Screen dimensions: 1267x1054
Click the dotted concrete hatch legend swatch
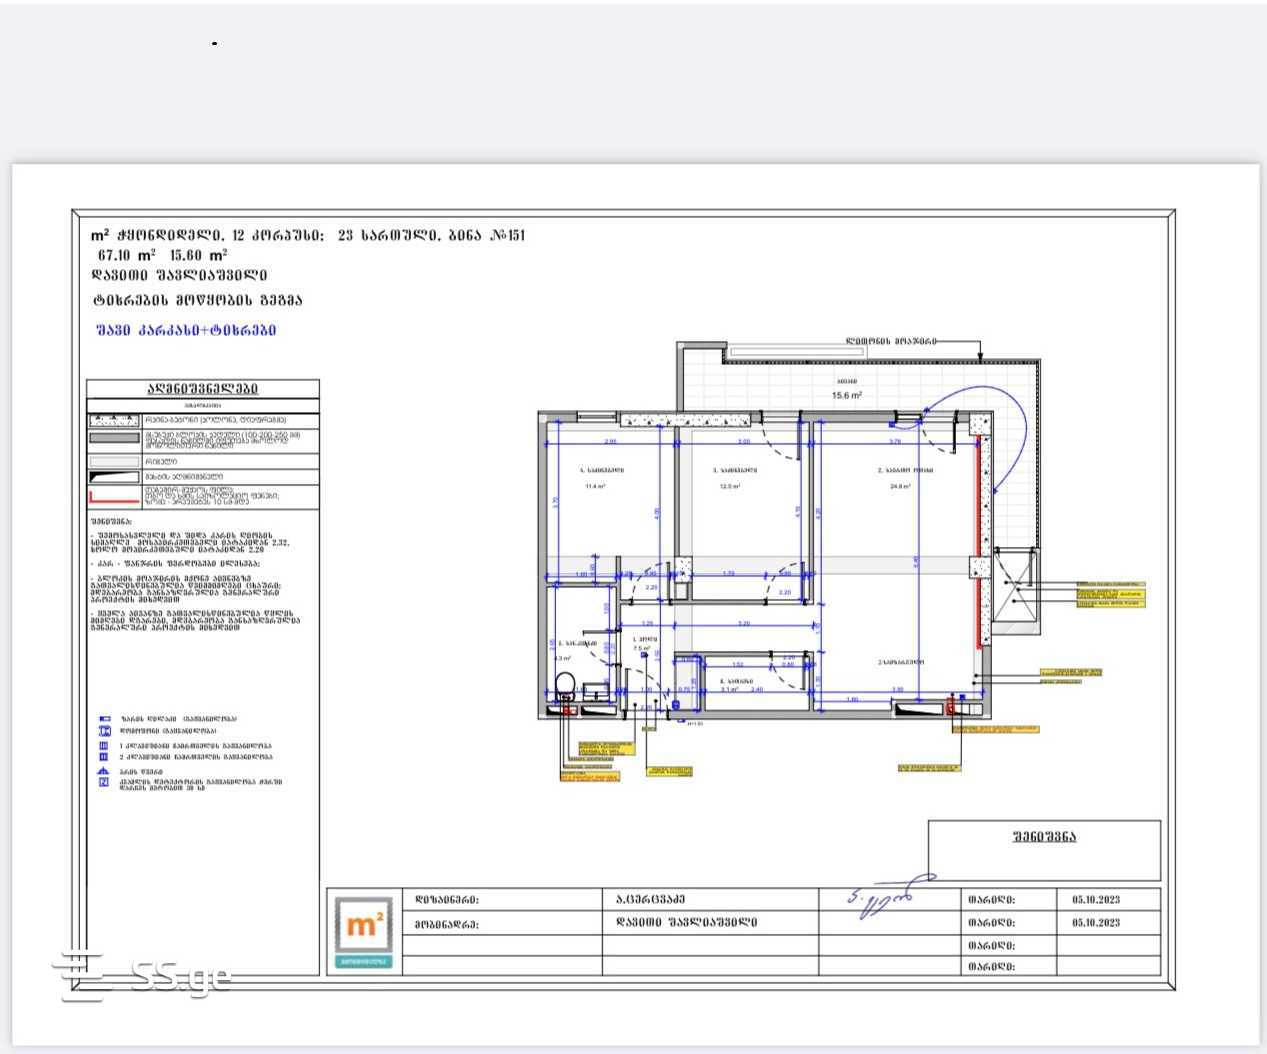[113, 420]
